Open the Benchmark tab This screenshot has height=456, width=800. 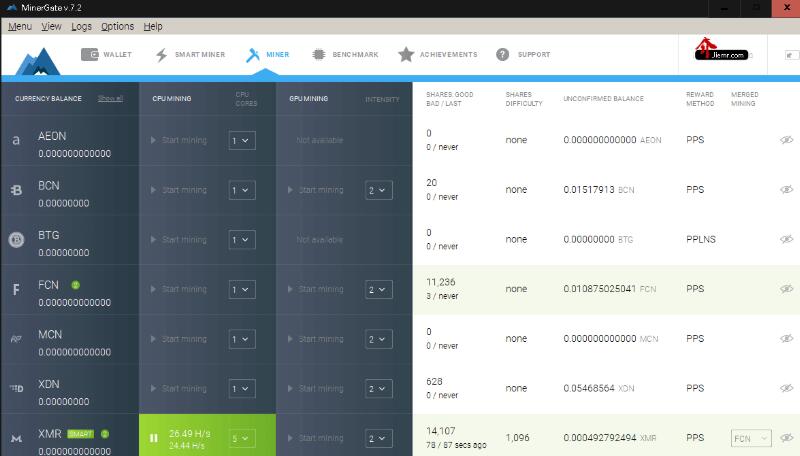345,55
